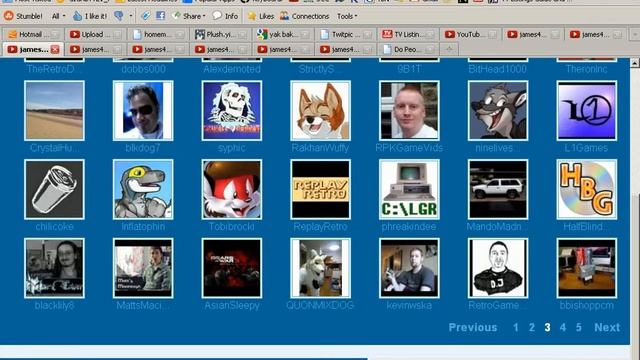This screenshot has height=360, width=640.
Task: Open bbishoppcm channel name link
Action: click(587, 305)
